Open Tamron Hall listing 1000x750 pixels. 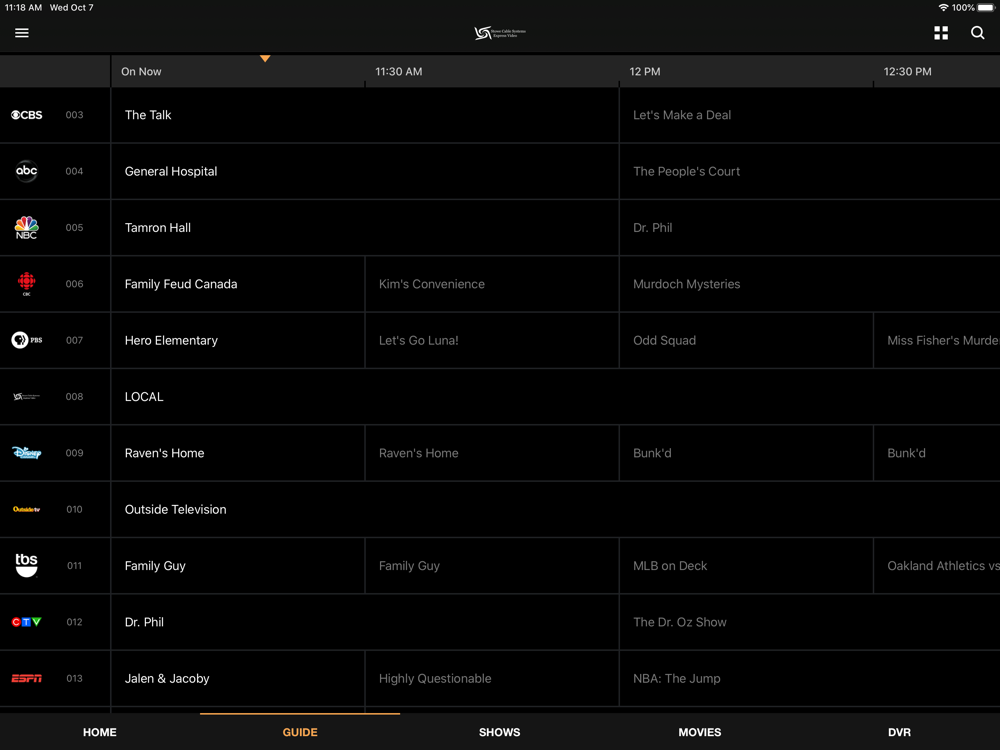coord(365,228)
